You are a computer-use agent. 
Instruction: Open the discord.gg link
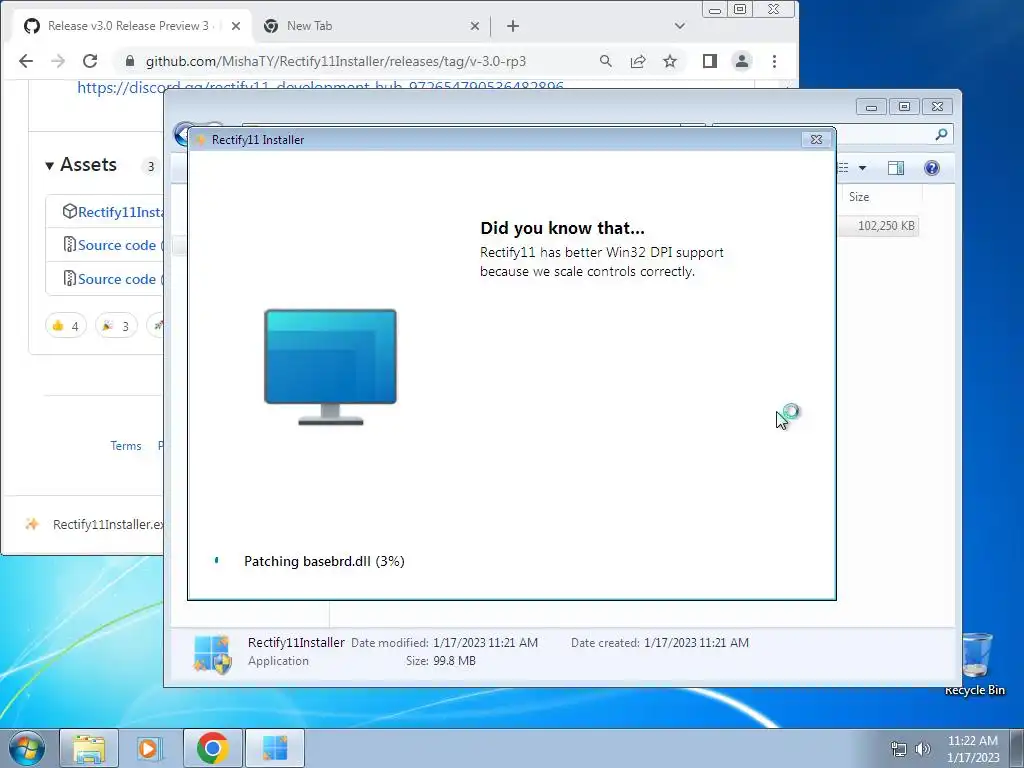pos(320,87)
